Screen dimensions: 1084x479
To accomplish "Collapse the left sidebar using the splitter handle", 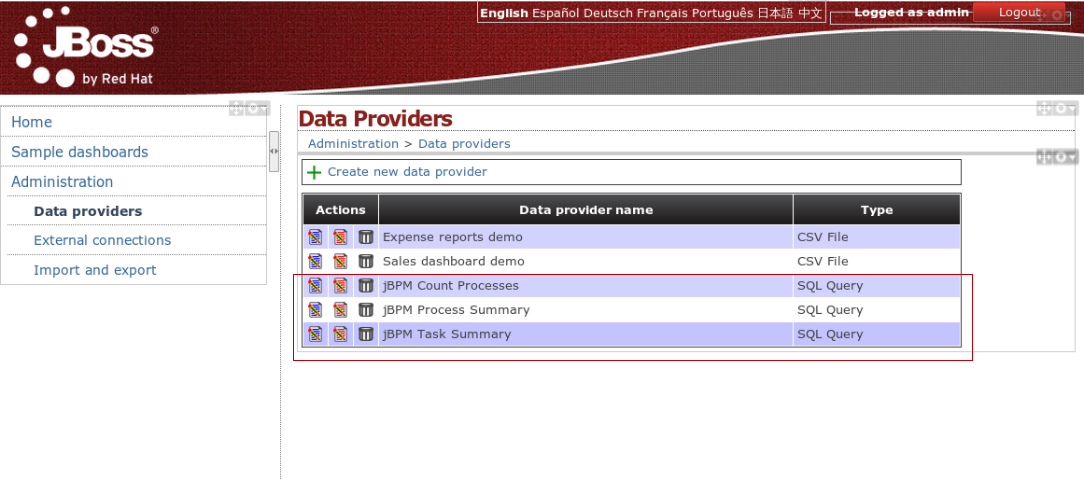I will 274,151.
